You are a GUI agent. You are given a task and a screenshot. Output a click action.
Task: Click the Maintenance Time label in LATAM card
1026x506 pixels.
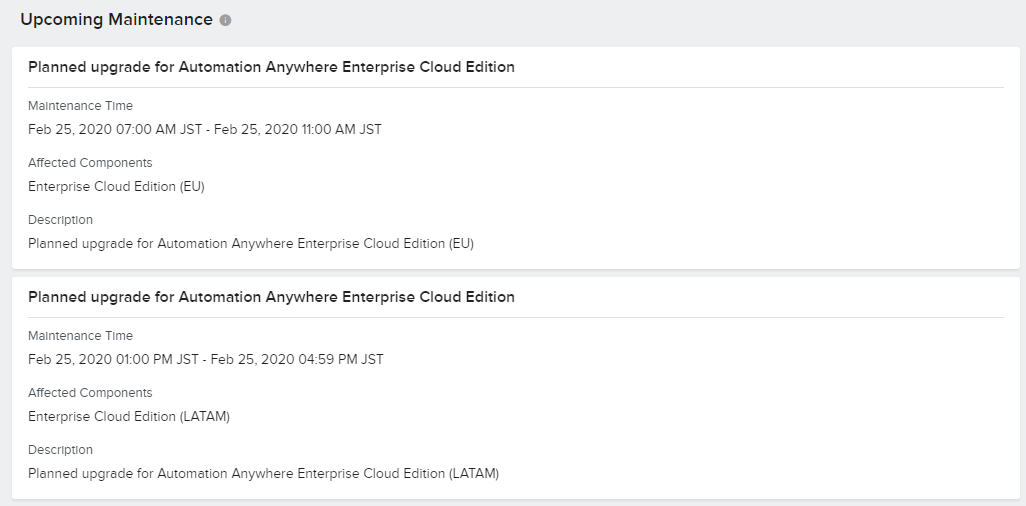tap(80, 336)
